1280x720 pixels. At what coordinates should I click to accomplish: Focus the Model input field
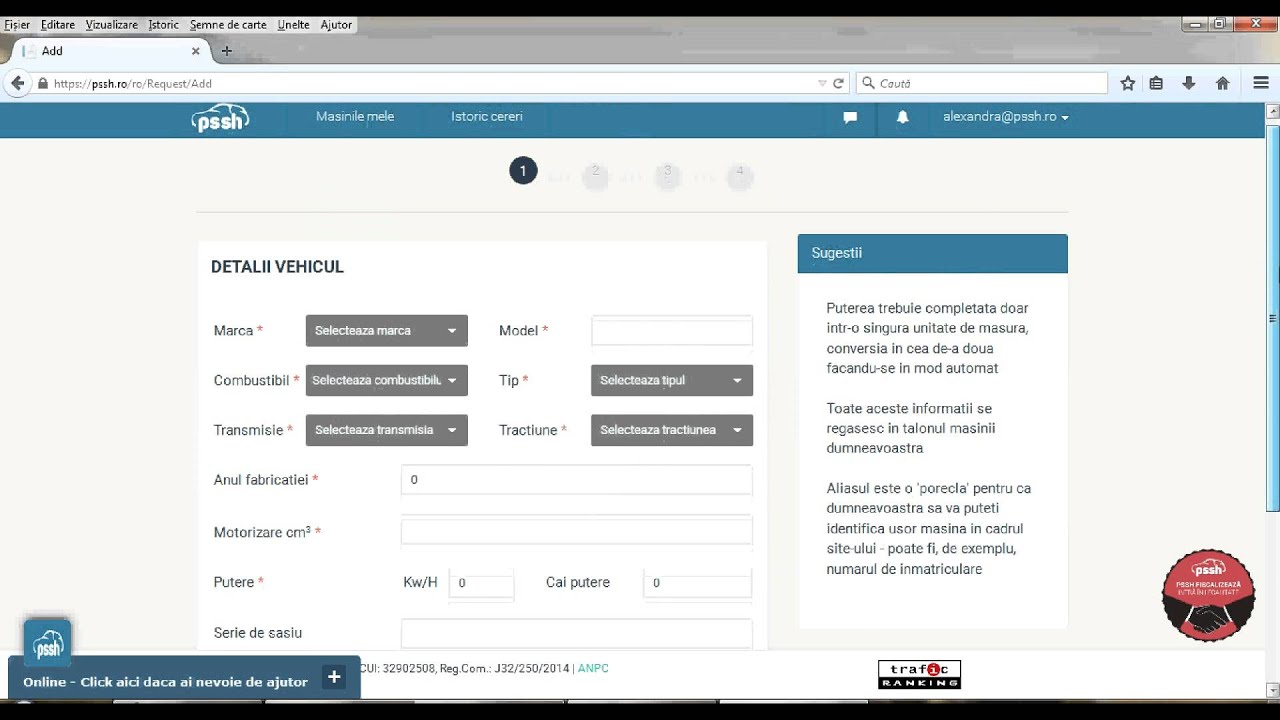pos(672,331)
